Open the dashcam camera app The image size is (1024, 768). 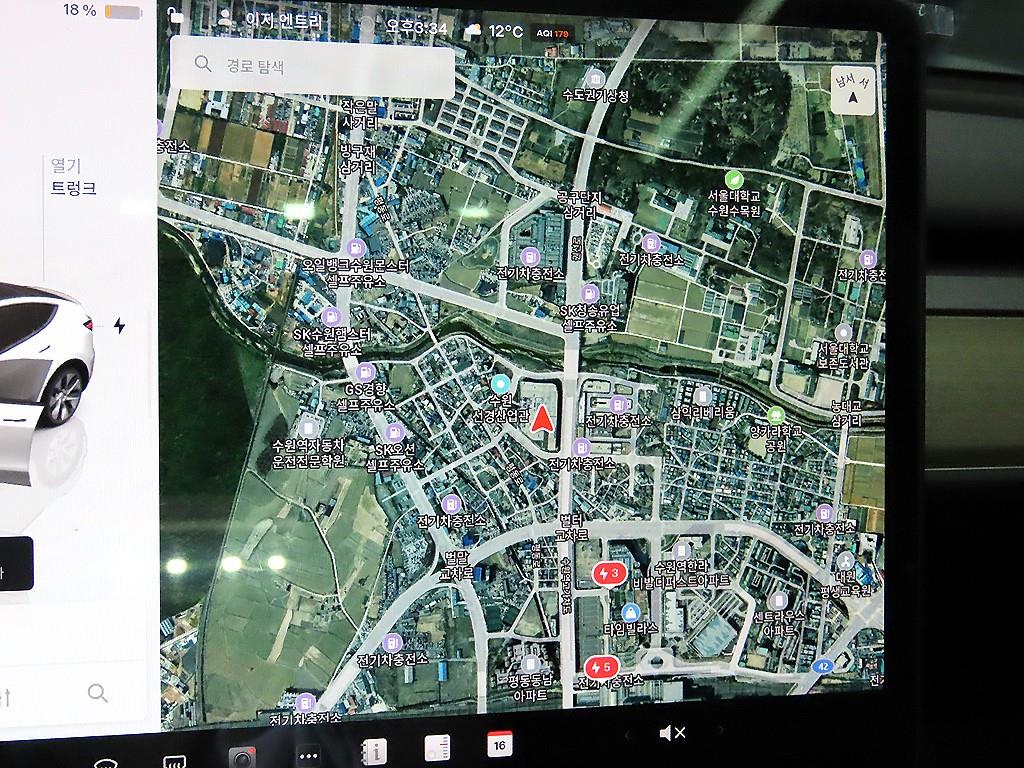[242, 756]
